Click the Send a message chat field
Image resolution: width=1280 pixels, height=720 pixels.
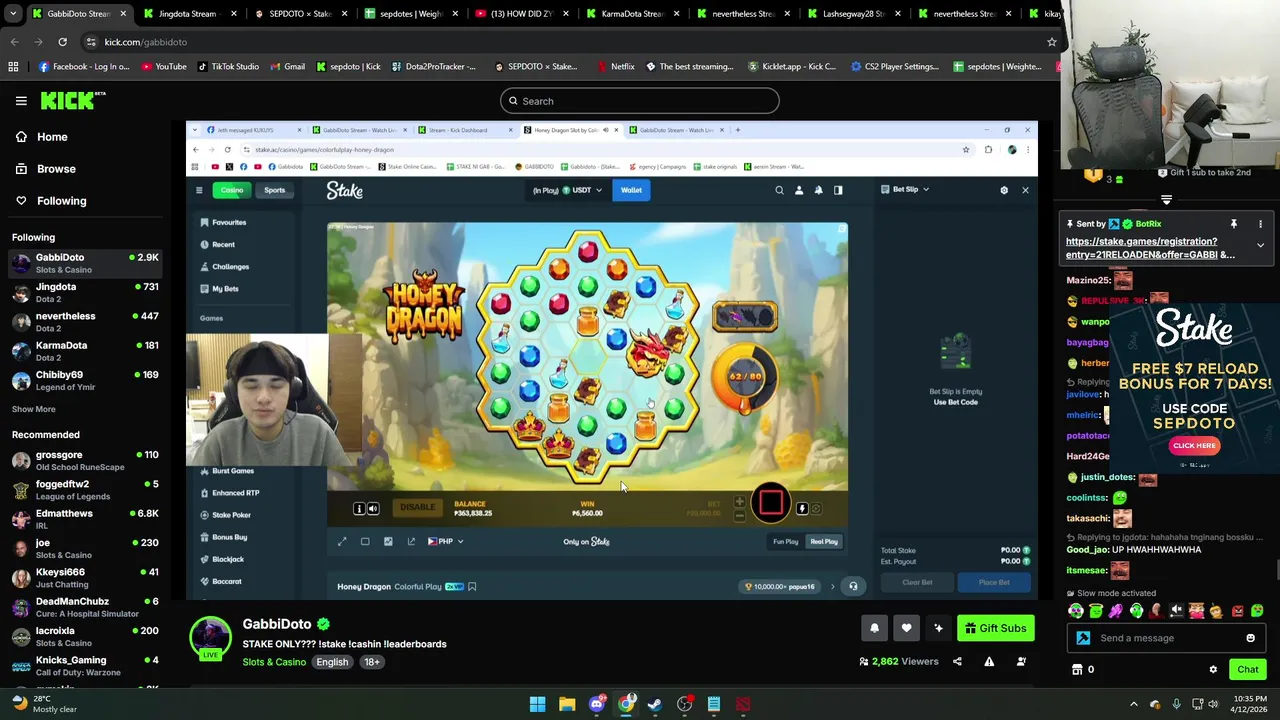(1165, 638)
